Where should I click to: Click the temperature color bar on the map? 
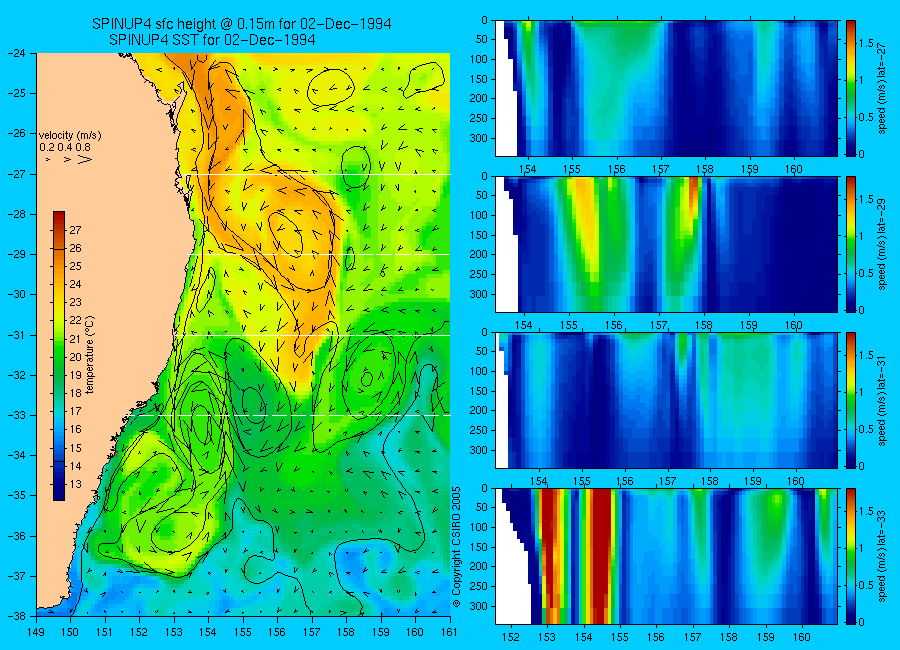pyautogui.click(x=59, y=356)
